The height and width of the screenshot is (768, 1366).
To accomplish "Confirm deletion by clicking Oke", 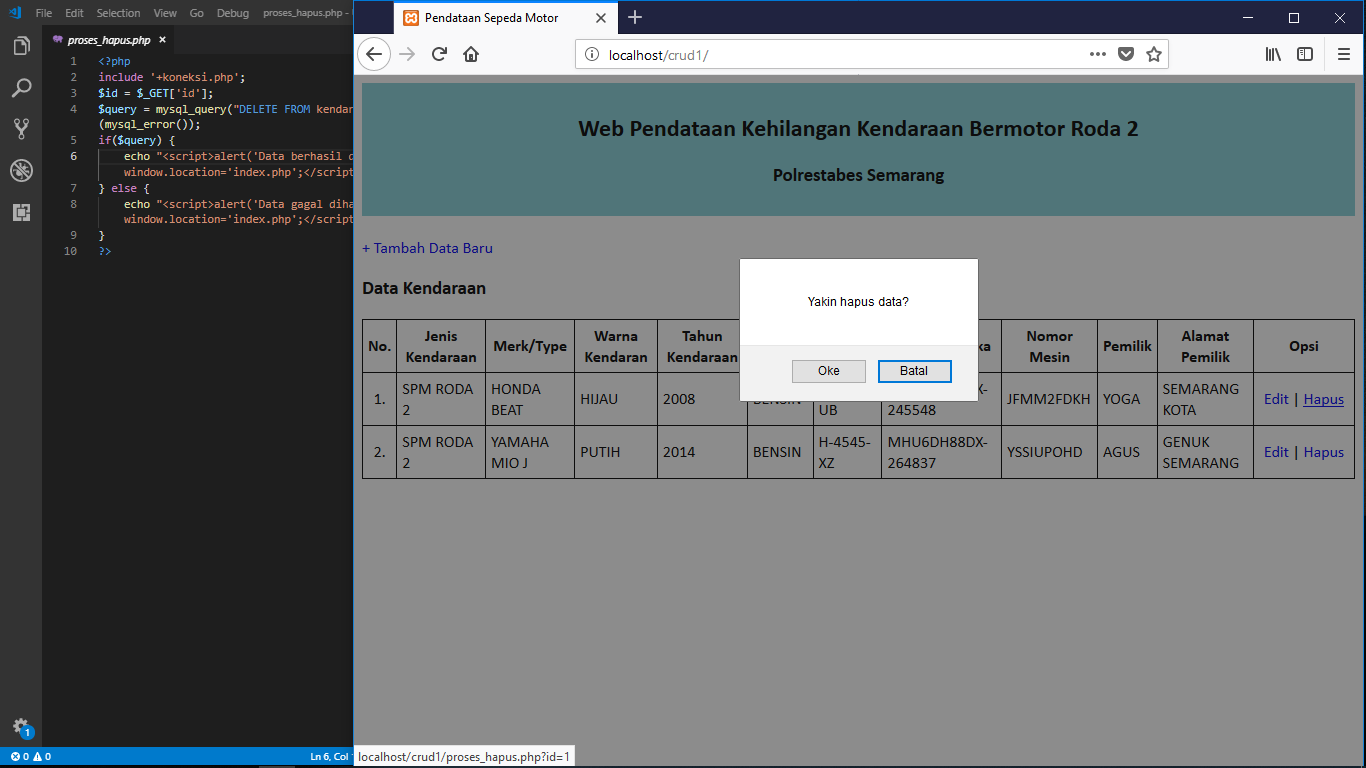I will pos(828,370).
